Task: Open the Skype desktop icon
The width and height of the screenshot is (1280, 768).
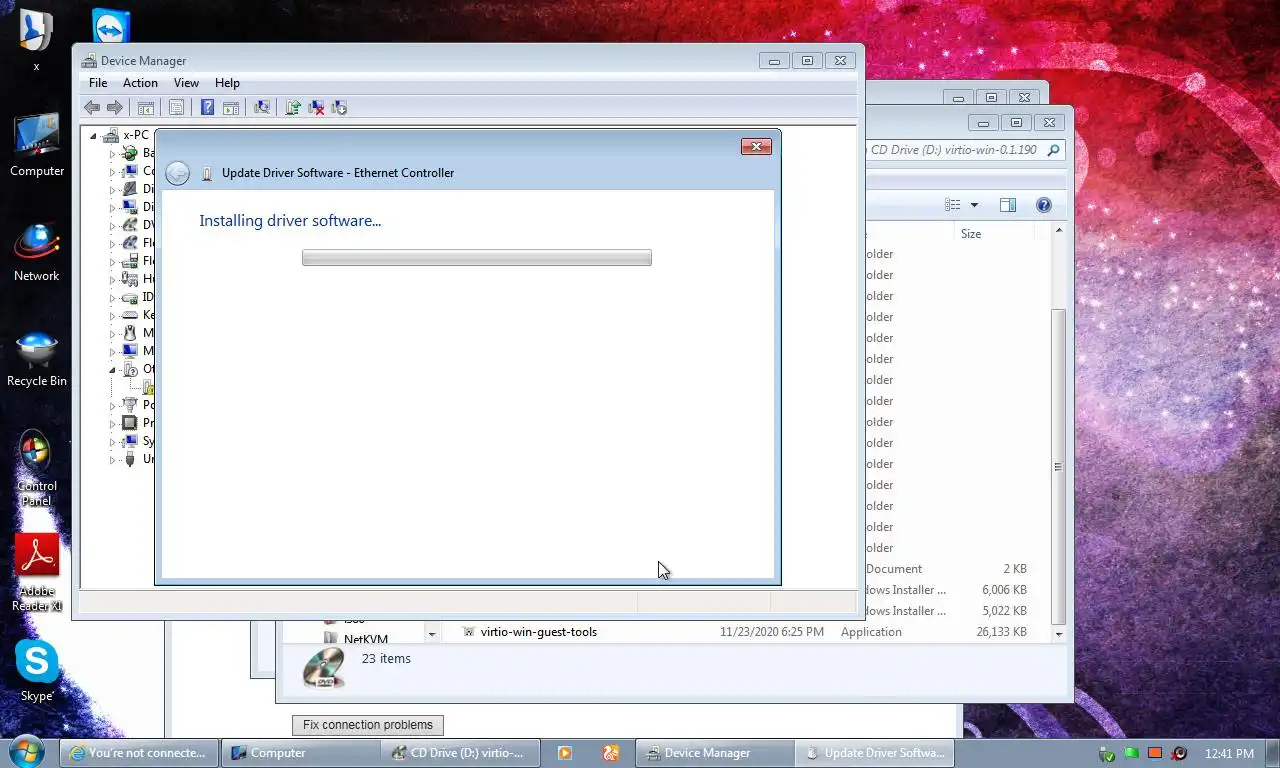Action: pyautogui.click(x=37, y=671)
